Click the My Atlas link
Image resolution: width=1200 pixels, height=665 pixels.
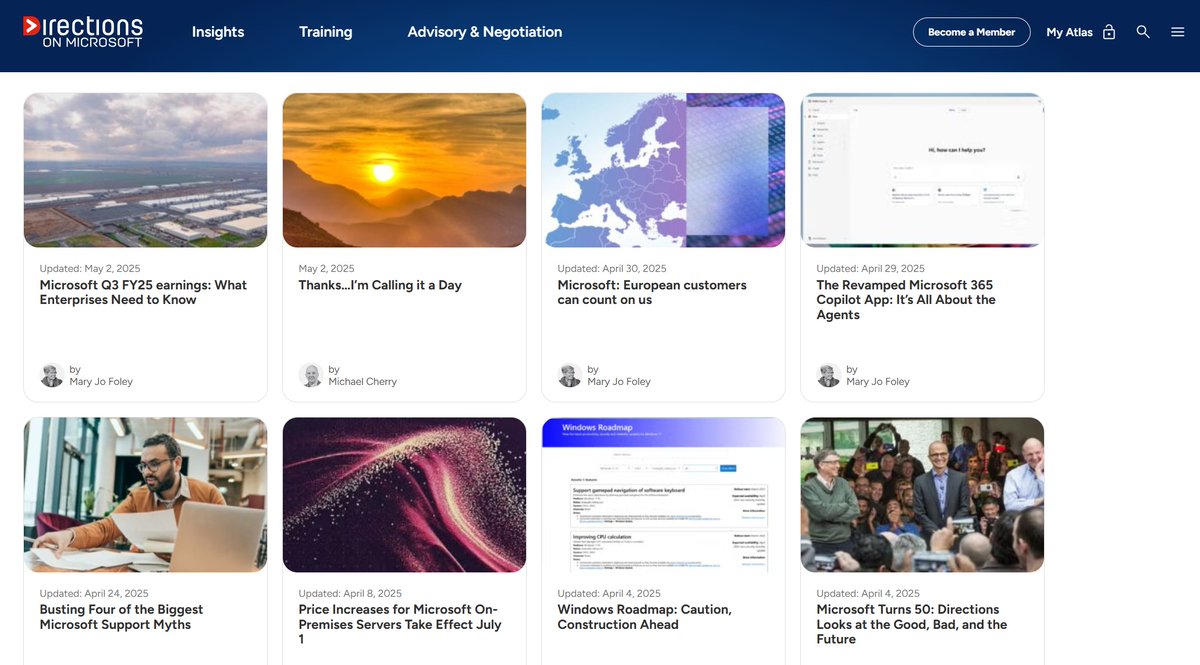[1069, 32]
